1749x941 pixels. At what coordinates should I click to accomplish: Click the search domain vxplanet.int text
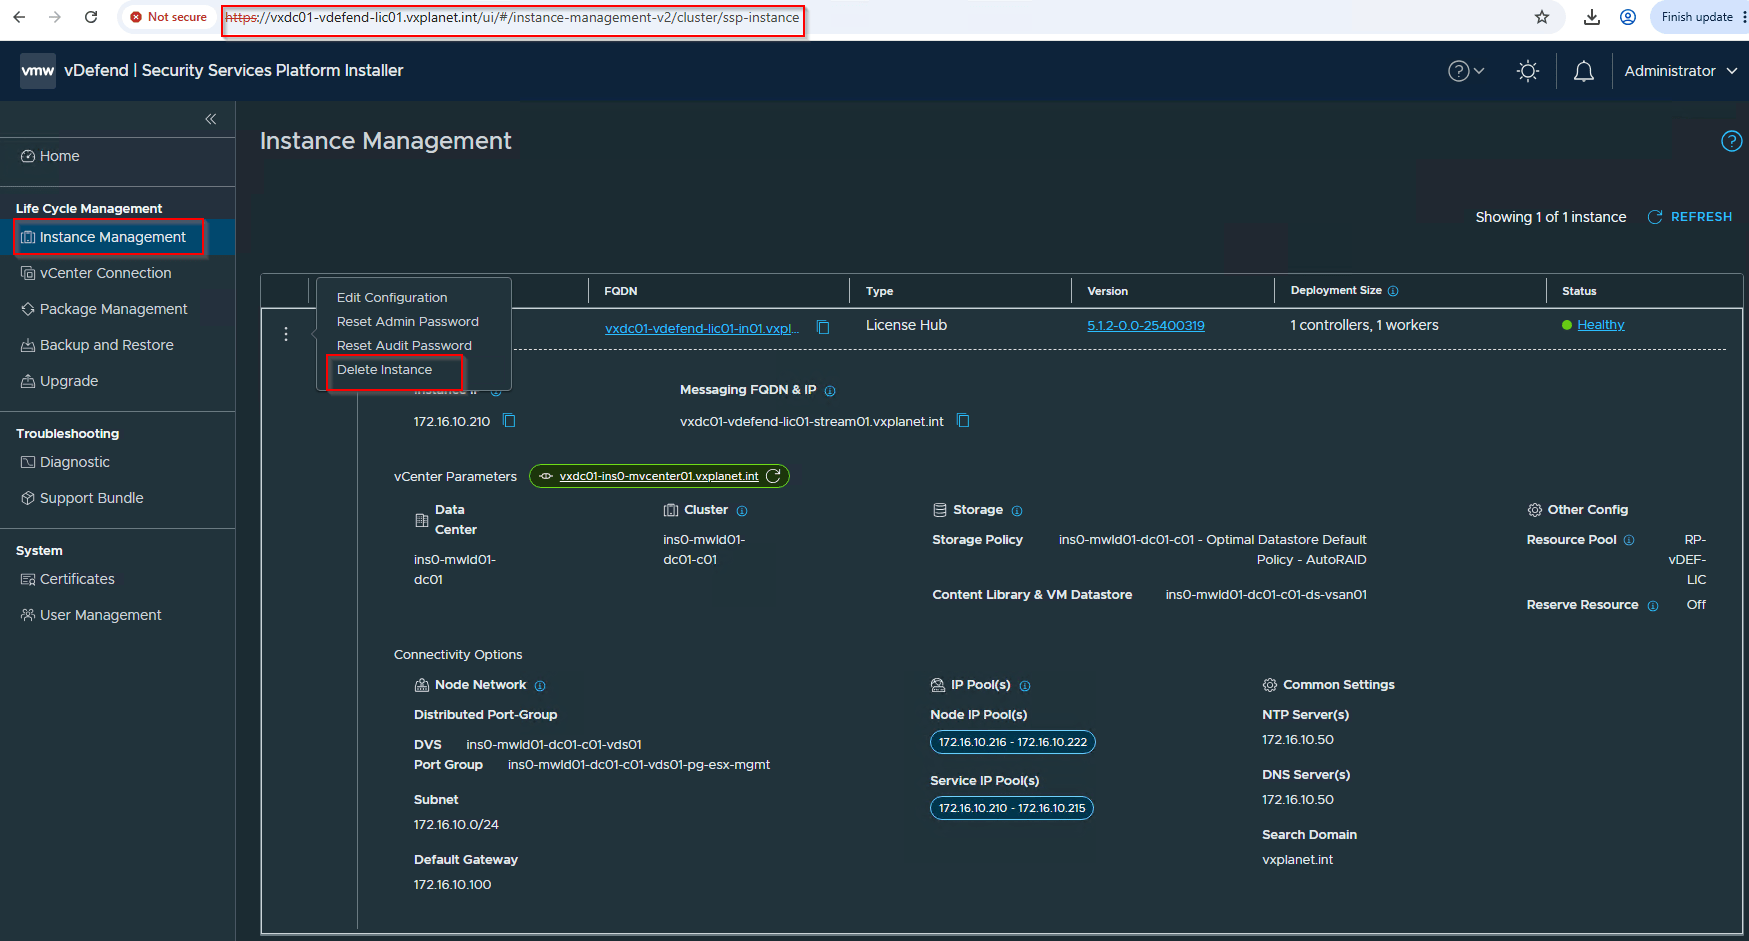point(1297,860)
